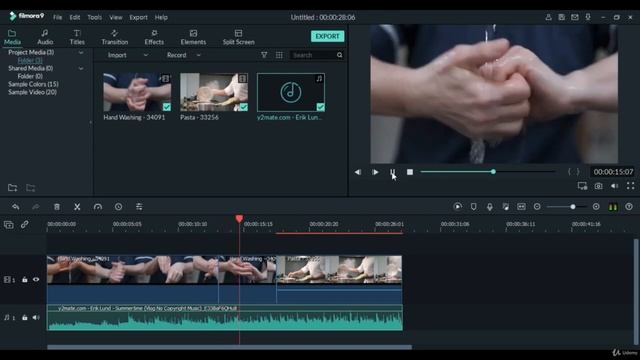Click the split scissors icon
This screenshot has width=640, height=360.
[x=77, y=207]
